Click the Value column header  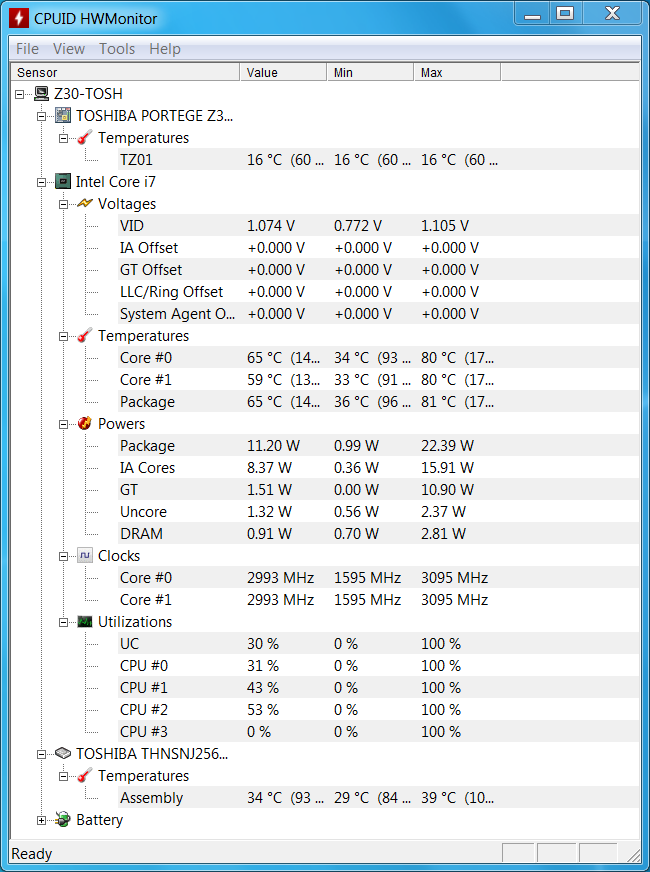pyautogui.click(x=283, y=72)
